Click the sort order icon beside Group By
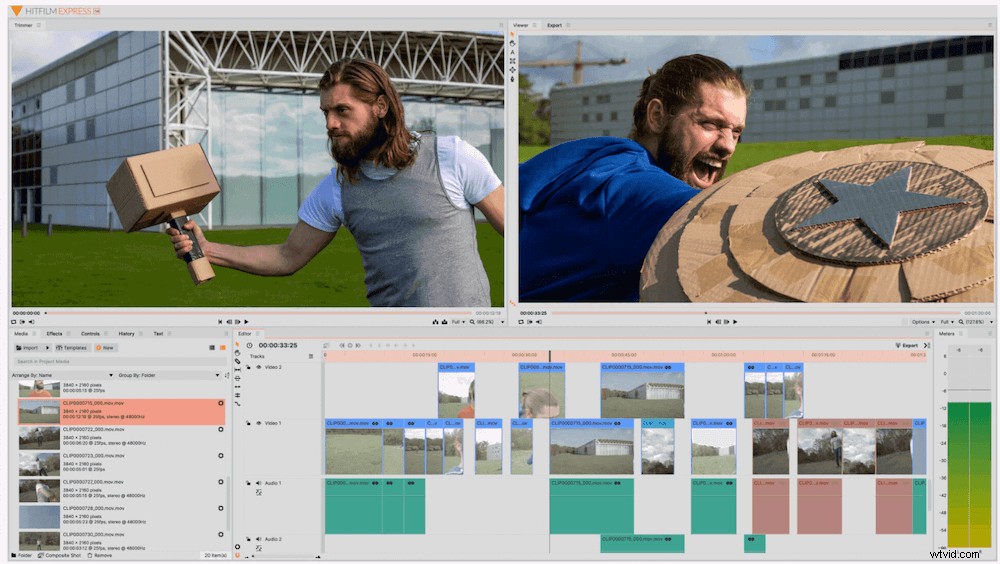Image resolution: width=1000 pixels, height=564 pixels. pos(227,375)
